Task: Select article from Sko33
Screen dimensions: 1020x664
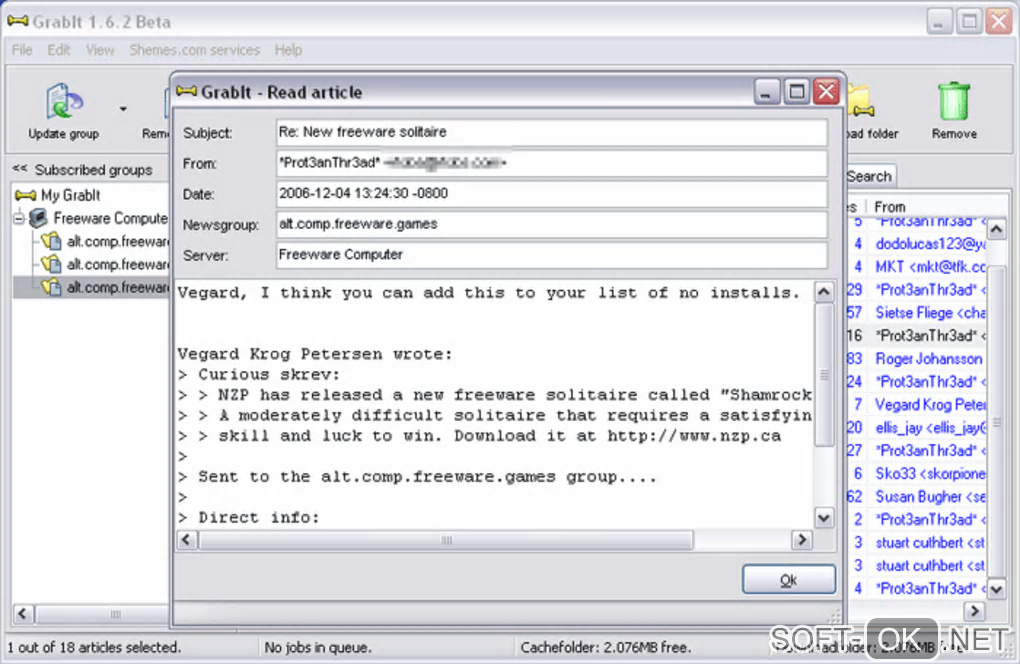Action: (x=919, y=473)
